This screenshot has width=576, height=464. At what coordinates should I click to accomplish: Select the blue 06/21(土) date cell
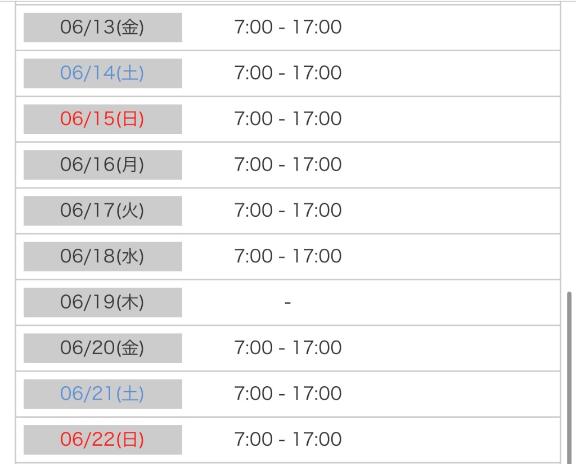[x=103, y=394]
